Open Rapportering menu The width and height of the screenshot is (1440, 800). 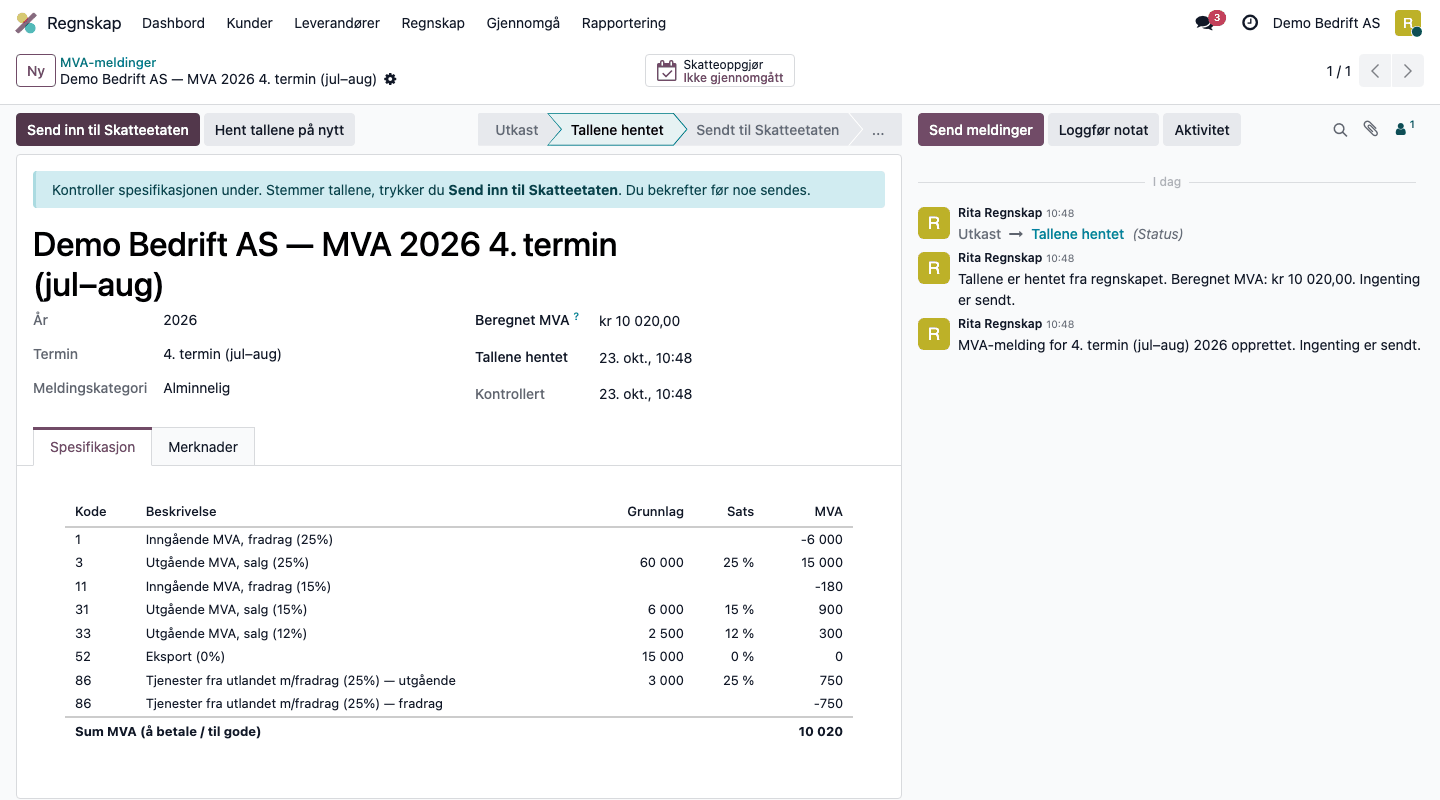[x=624, y=23]
